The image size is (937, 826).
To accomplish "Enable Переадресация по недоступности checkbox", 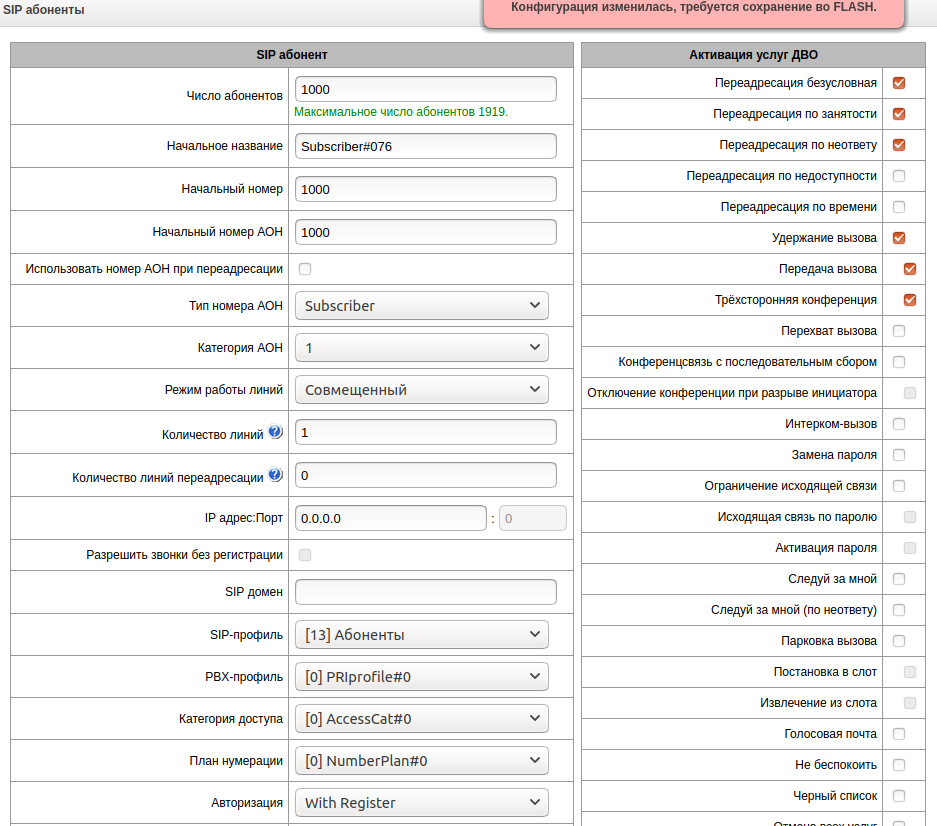I will click(899, 176).
